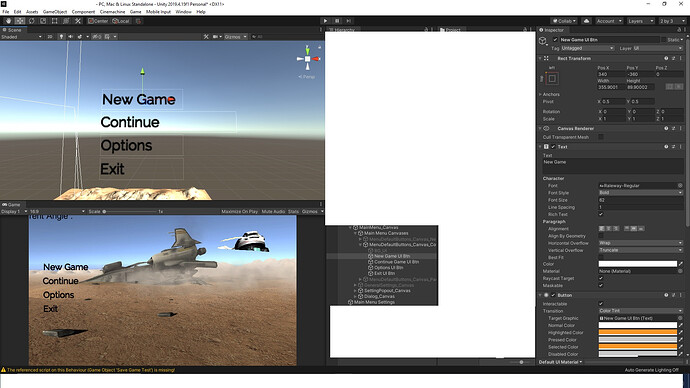Open the cloud services icon
Viewport: 690px width, 388px height.
587,21
